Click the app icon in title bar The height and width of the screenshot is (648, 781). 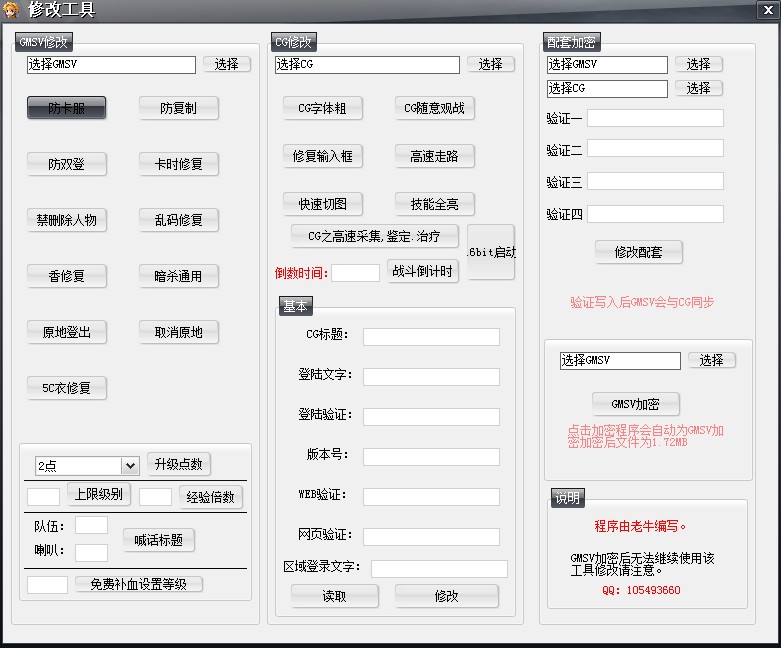coord(12,10)
